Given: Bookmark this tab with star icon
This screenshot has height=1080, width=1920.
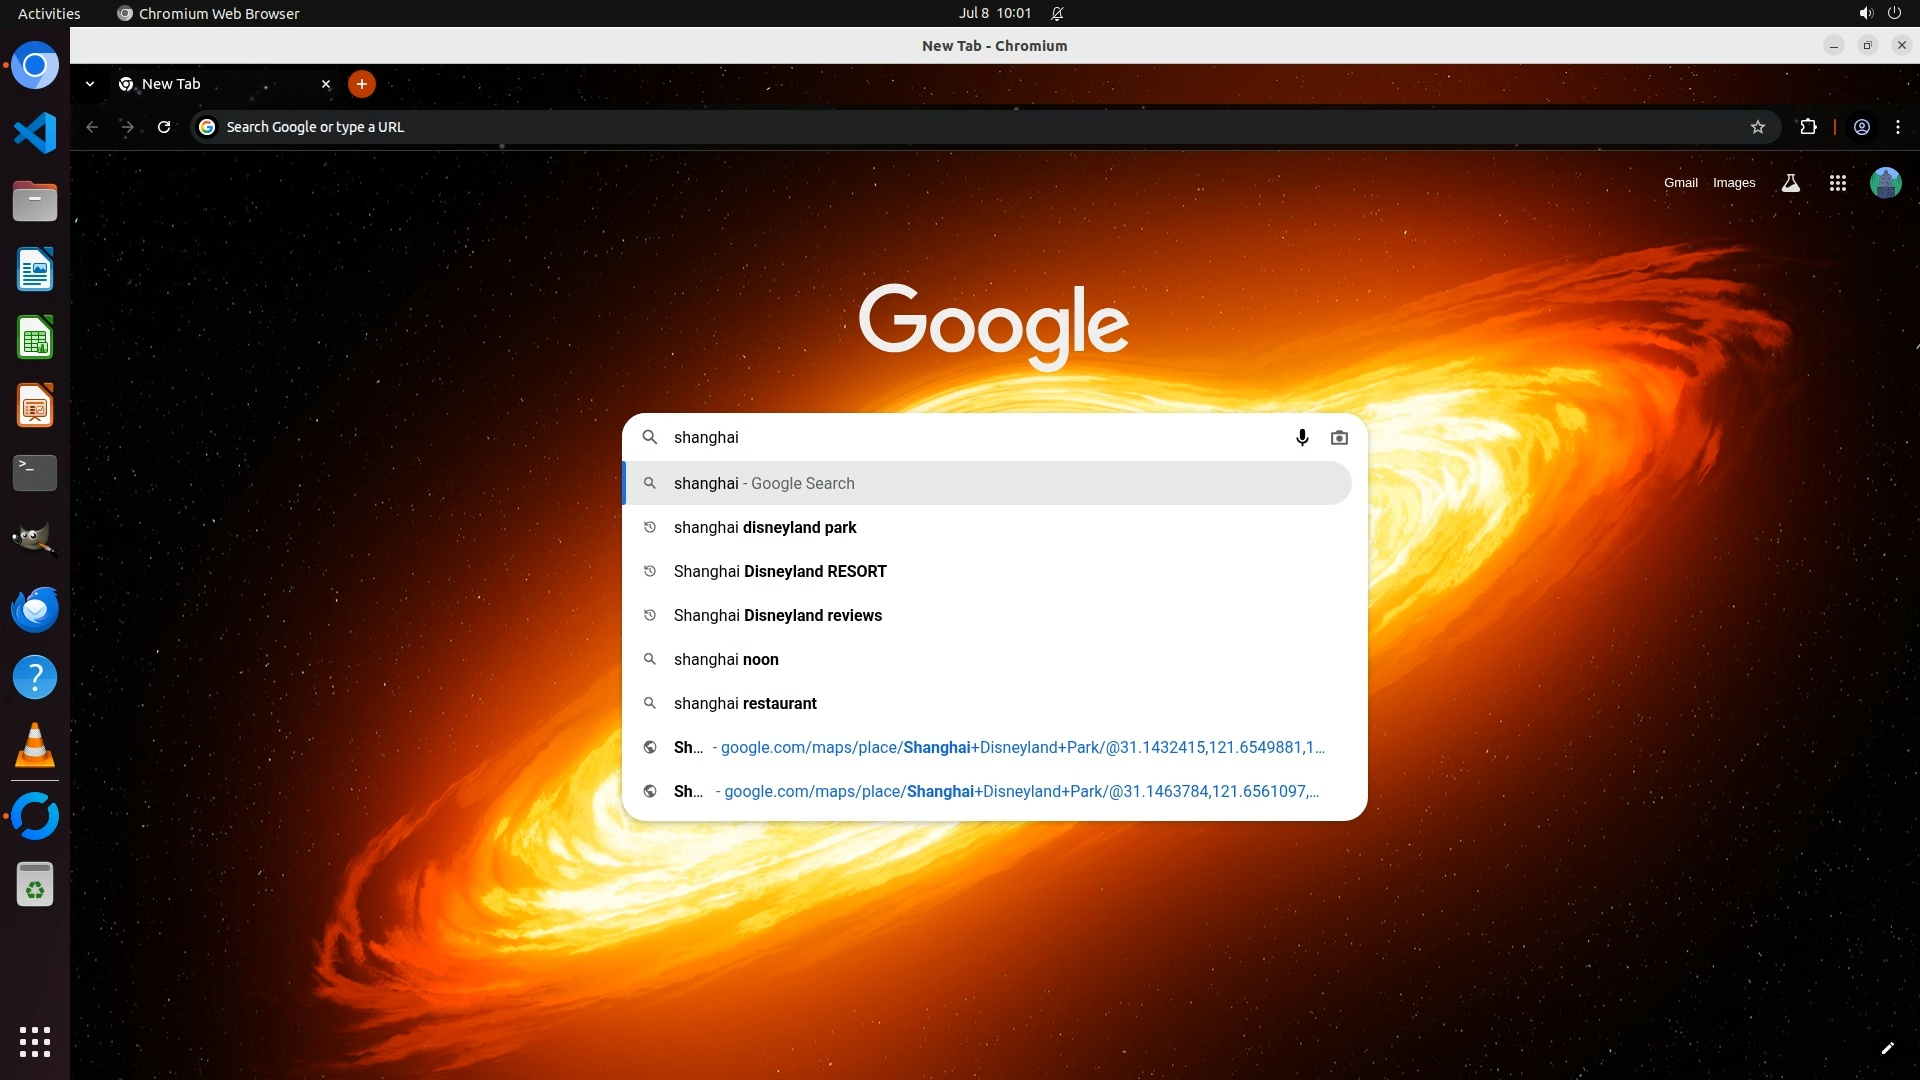Looking at the screenshot, I should (x=1758, y=127).
